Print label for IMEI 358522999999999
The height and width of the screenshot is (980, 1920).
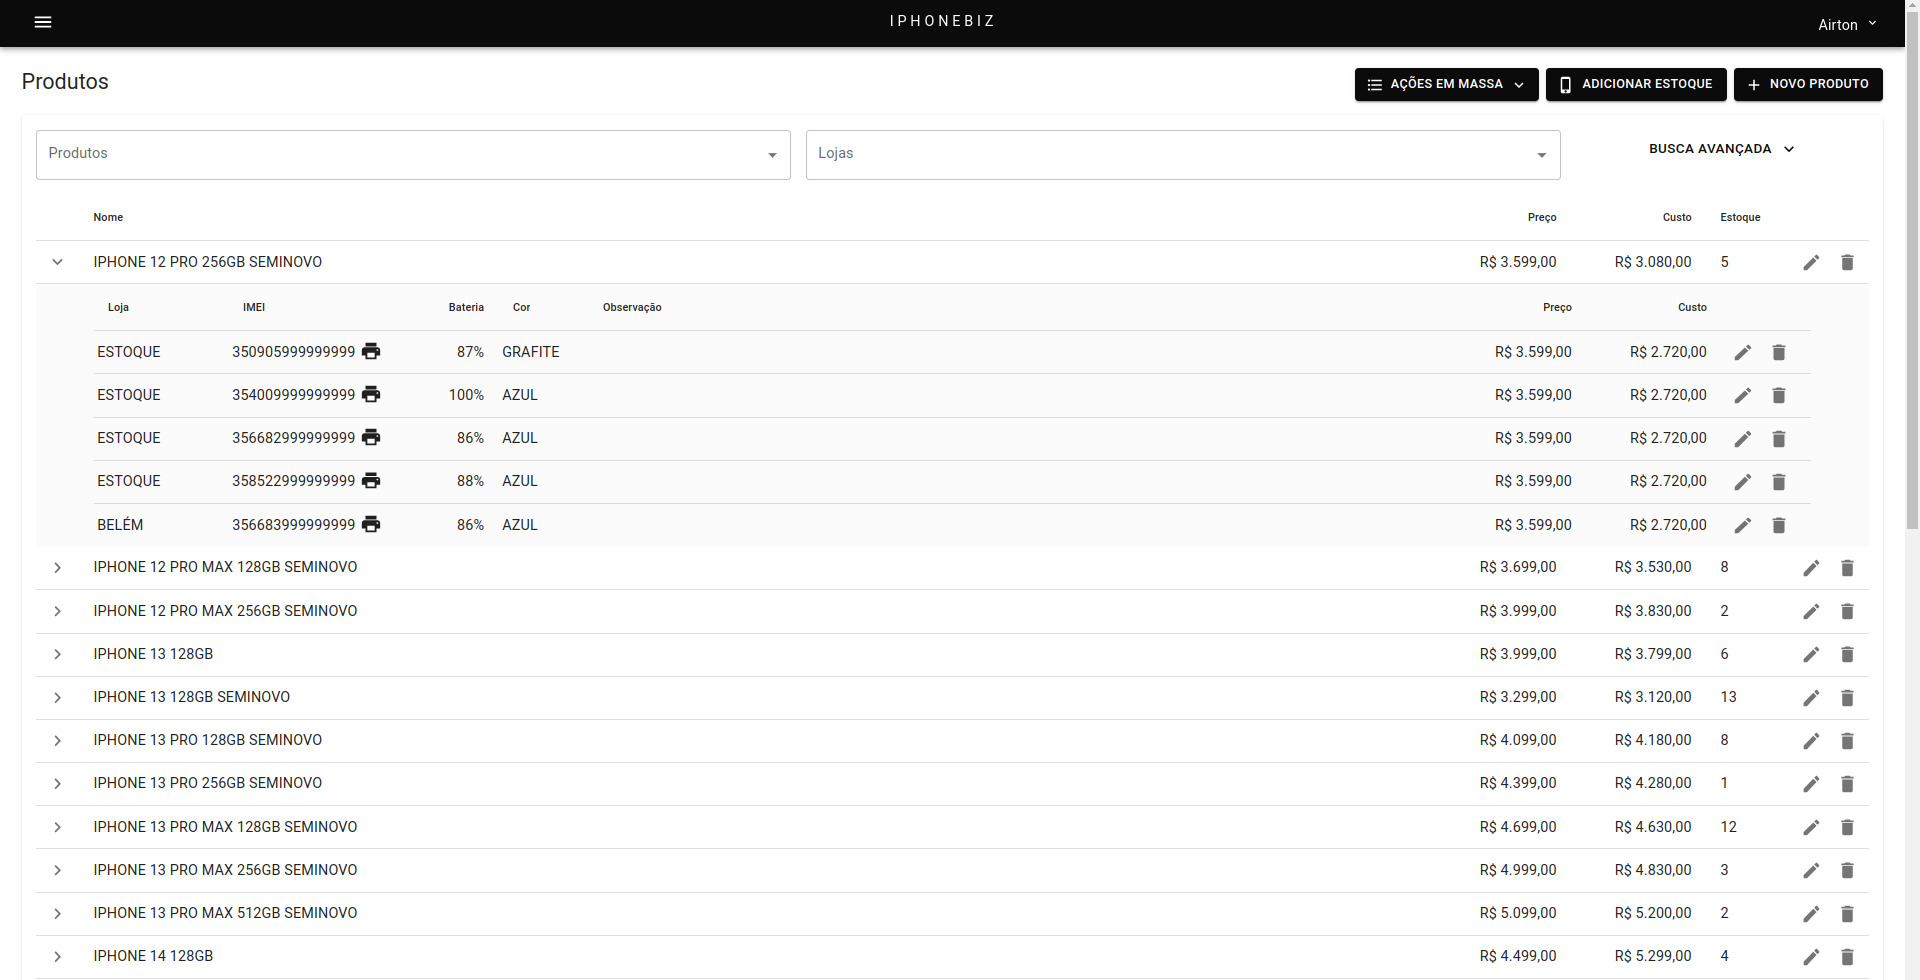371,481
